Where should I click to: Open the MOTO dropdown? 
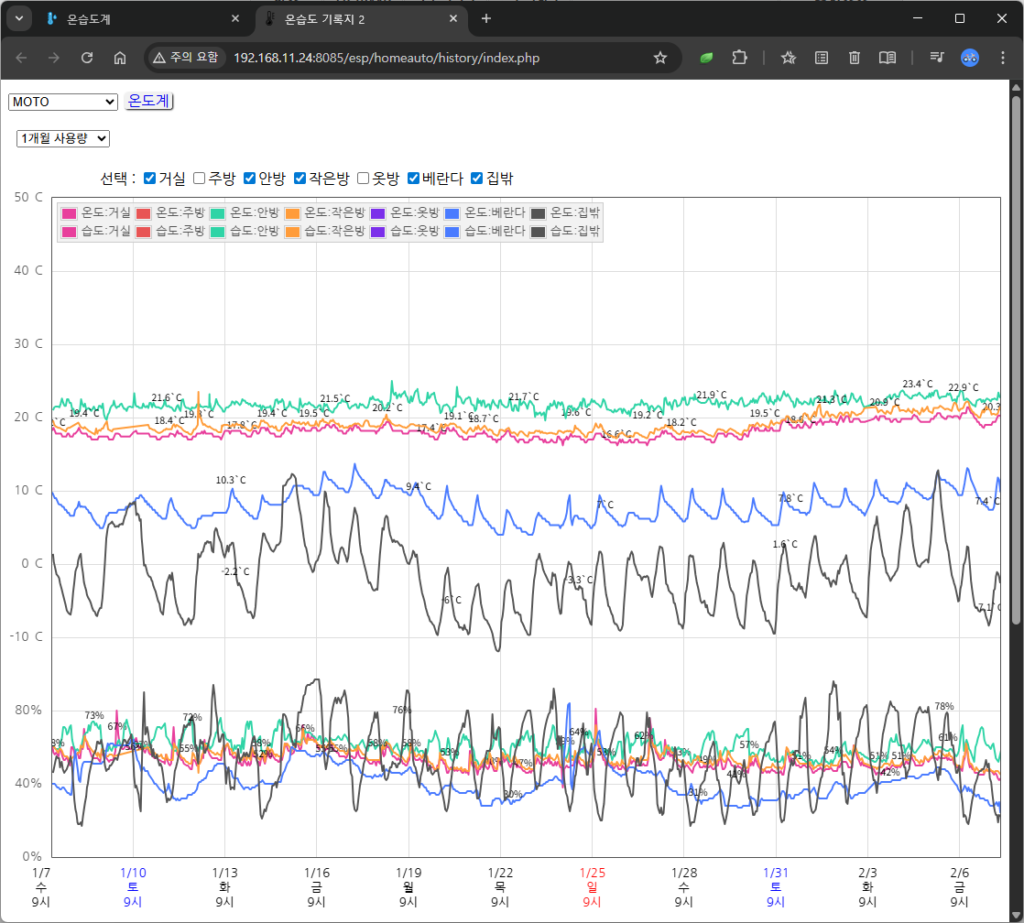tap(63, 101)
